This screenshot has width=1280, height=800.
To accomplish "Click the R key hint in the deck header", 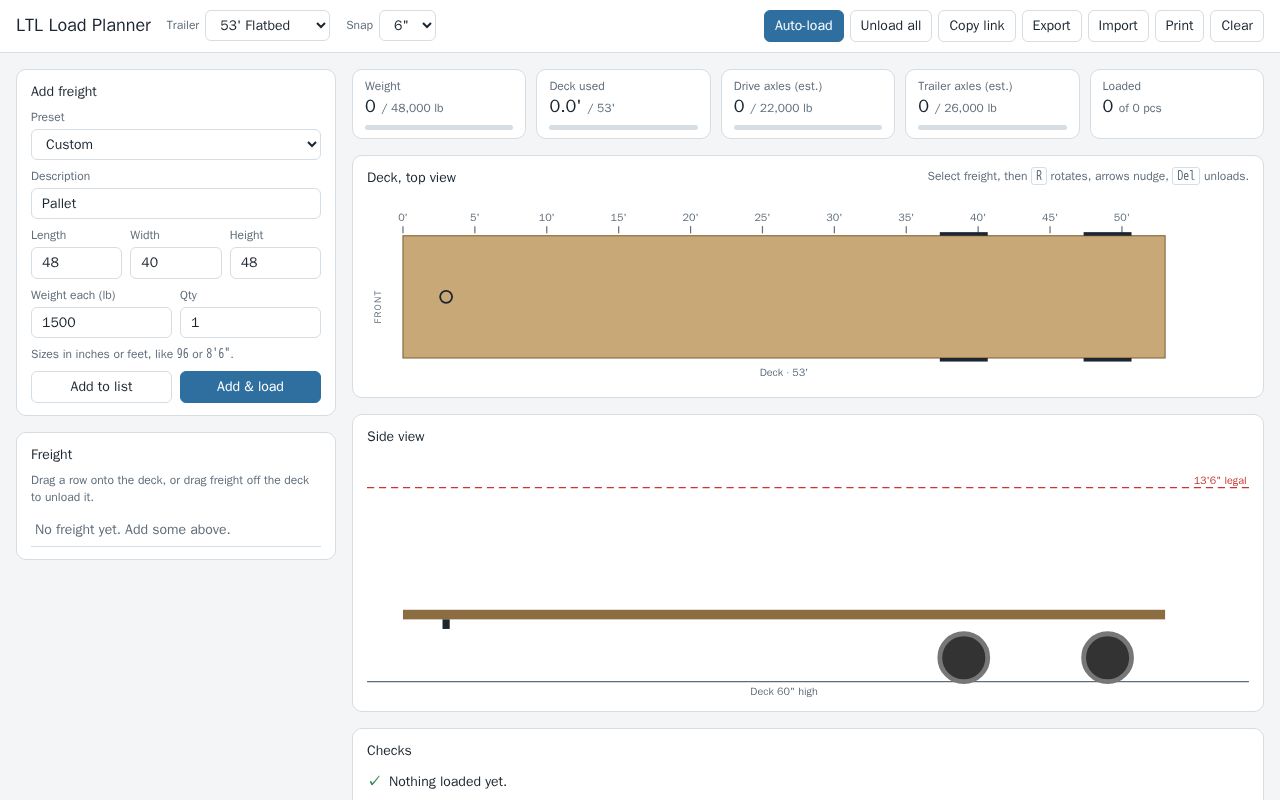I will pyautogui.click(x=1039, y=176).
